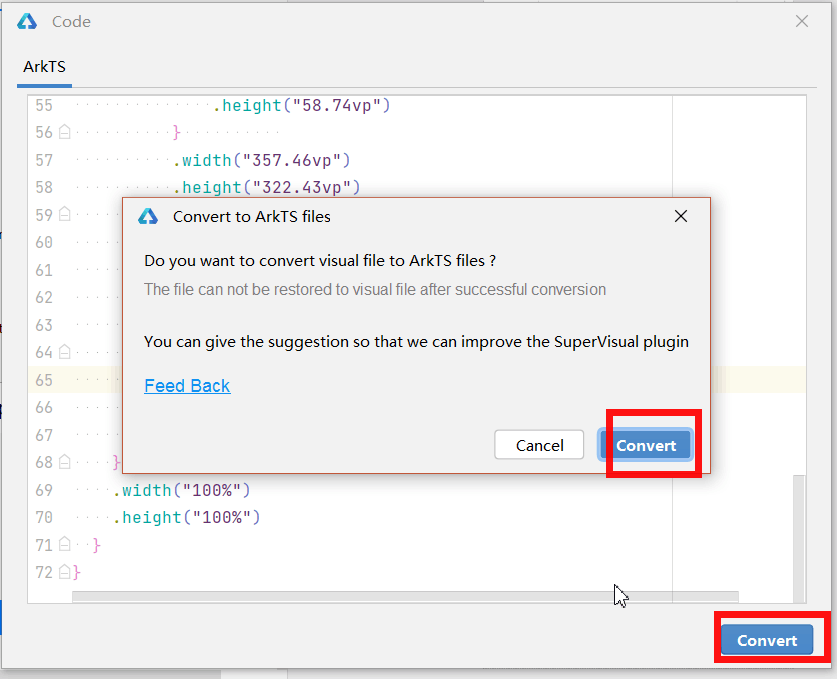The width and height of the screenshot is (837, 679).
Task: Click the DevEco icon in dialog title bar
Action: pos(148,216)
